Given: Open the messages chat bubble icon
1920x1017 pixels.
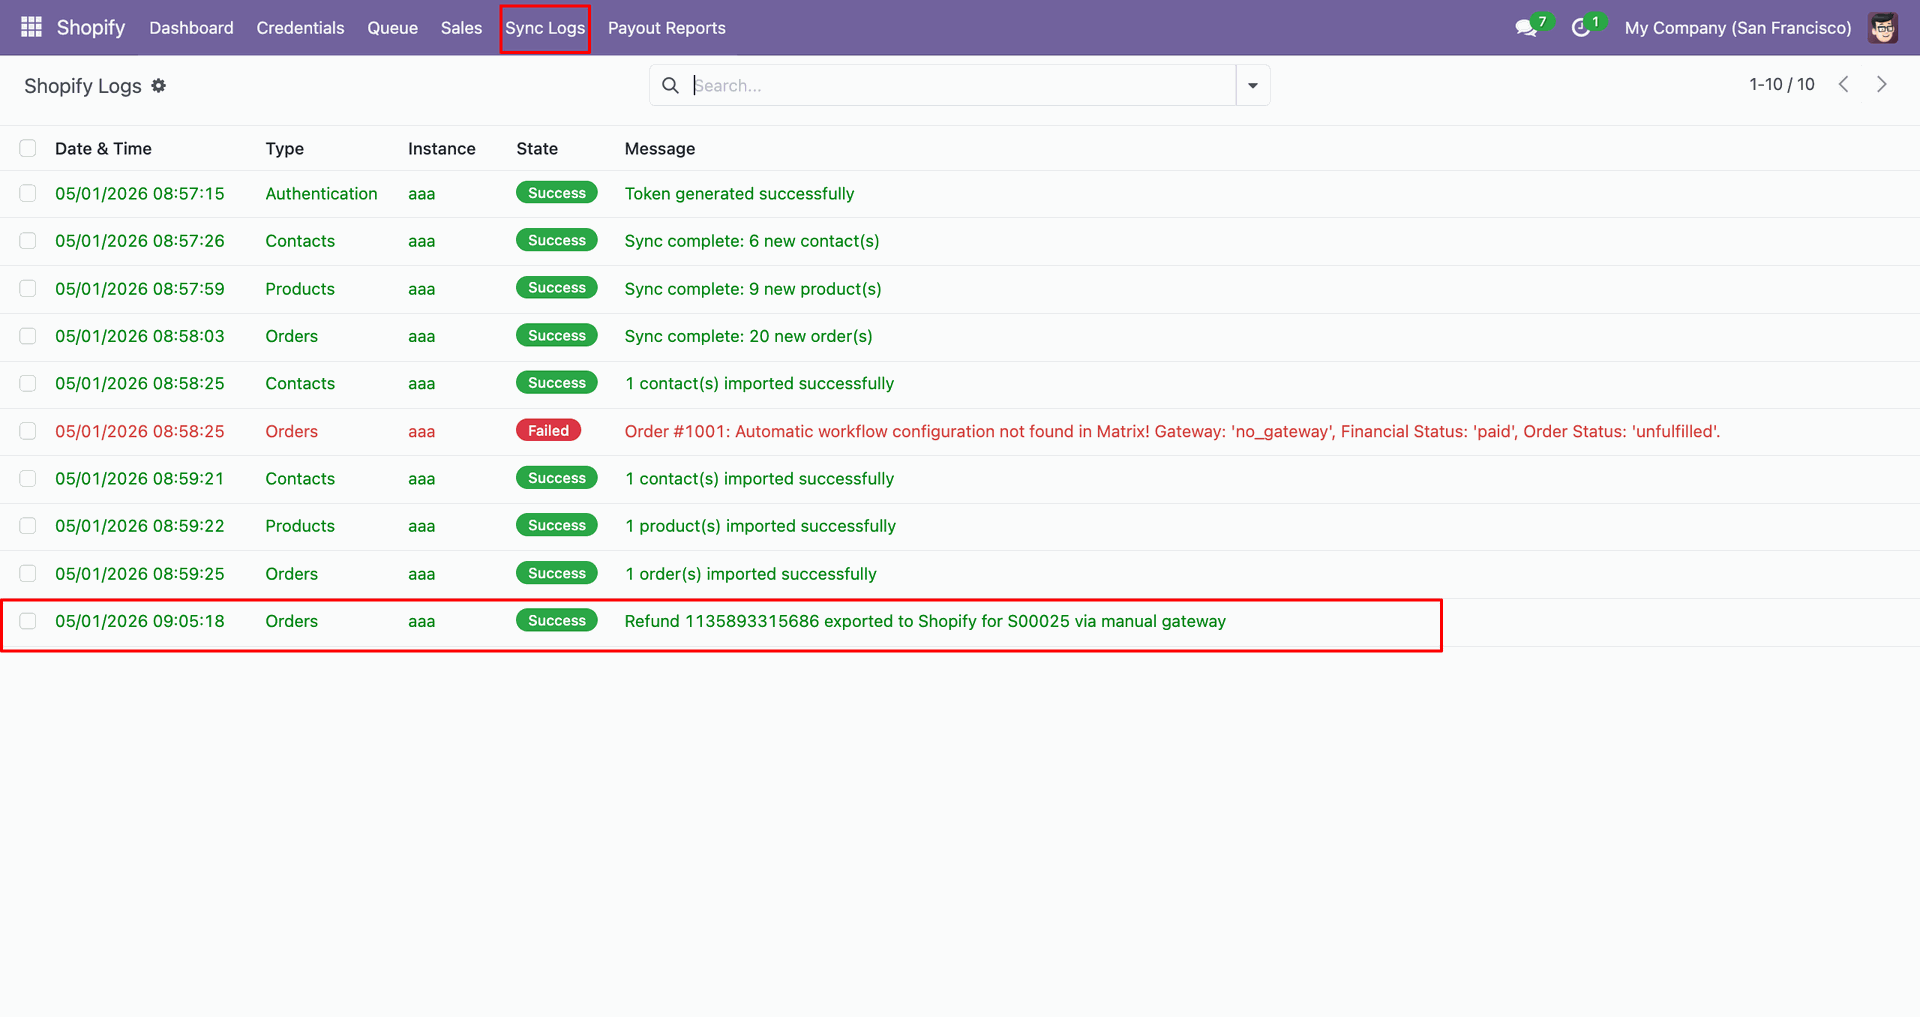Looking at the screenshot, I should click(1526, 28).
